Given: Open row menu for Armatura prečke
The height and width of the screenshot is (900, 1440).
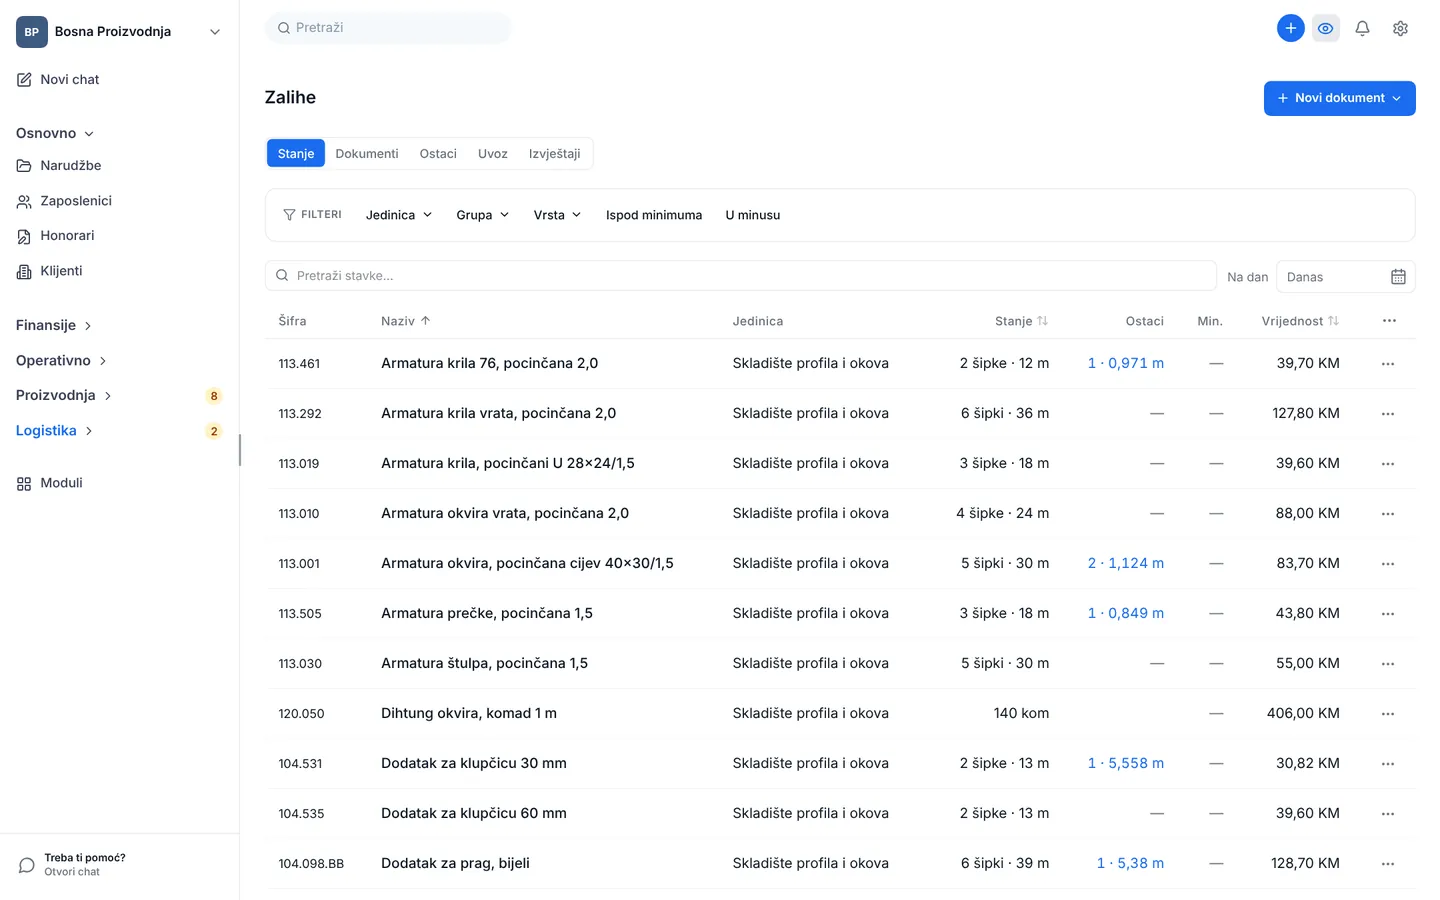Looking at the screenshot, I should (x=1388, y=614).
